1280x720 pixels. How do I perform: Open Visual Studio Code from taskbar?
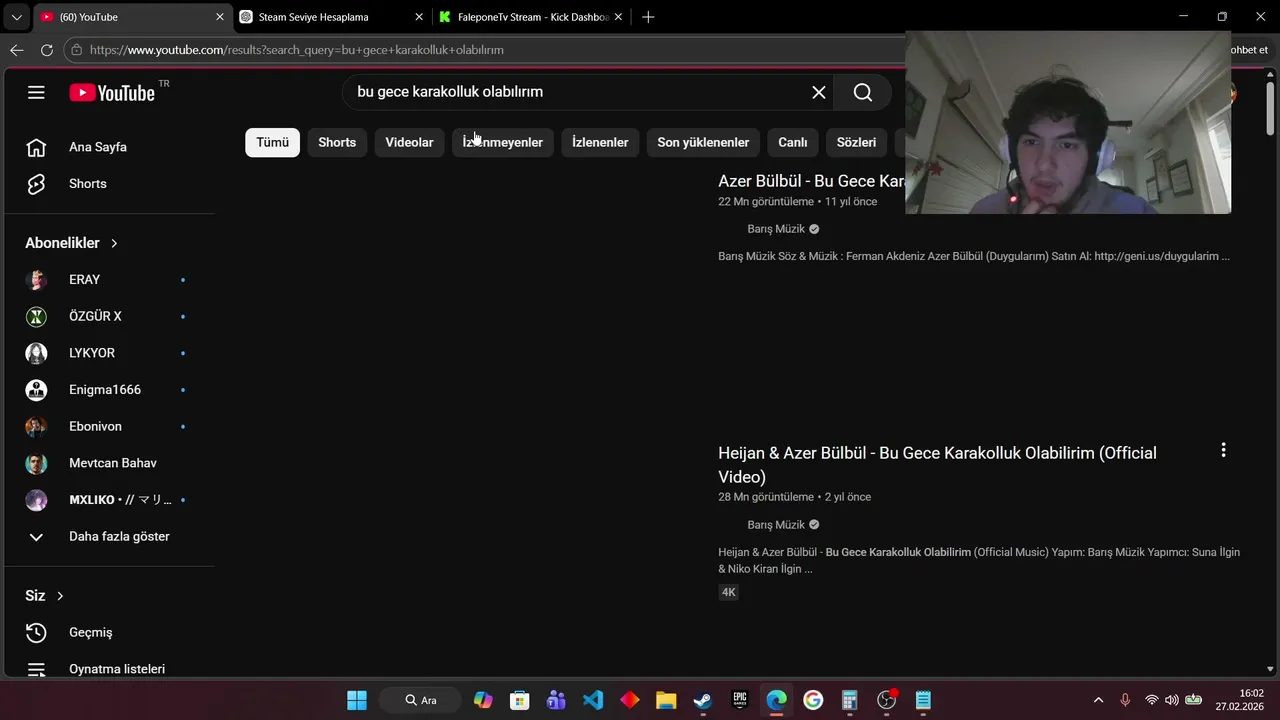coord(593,700)
